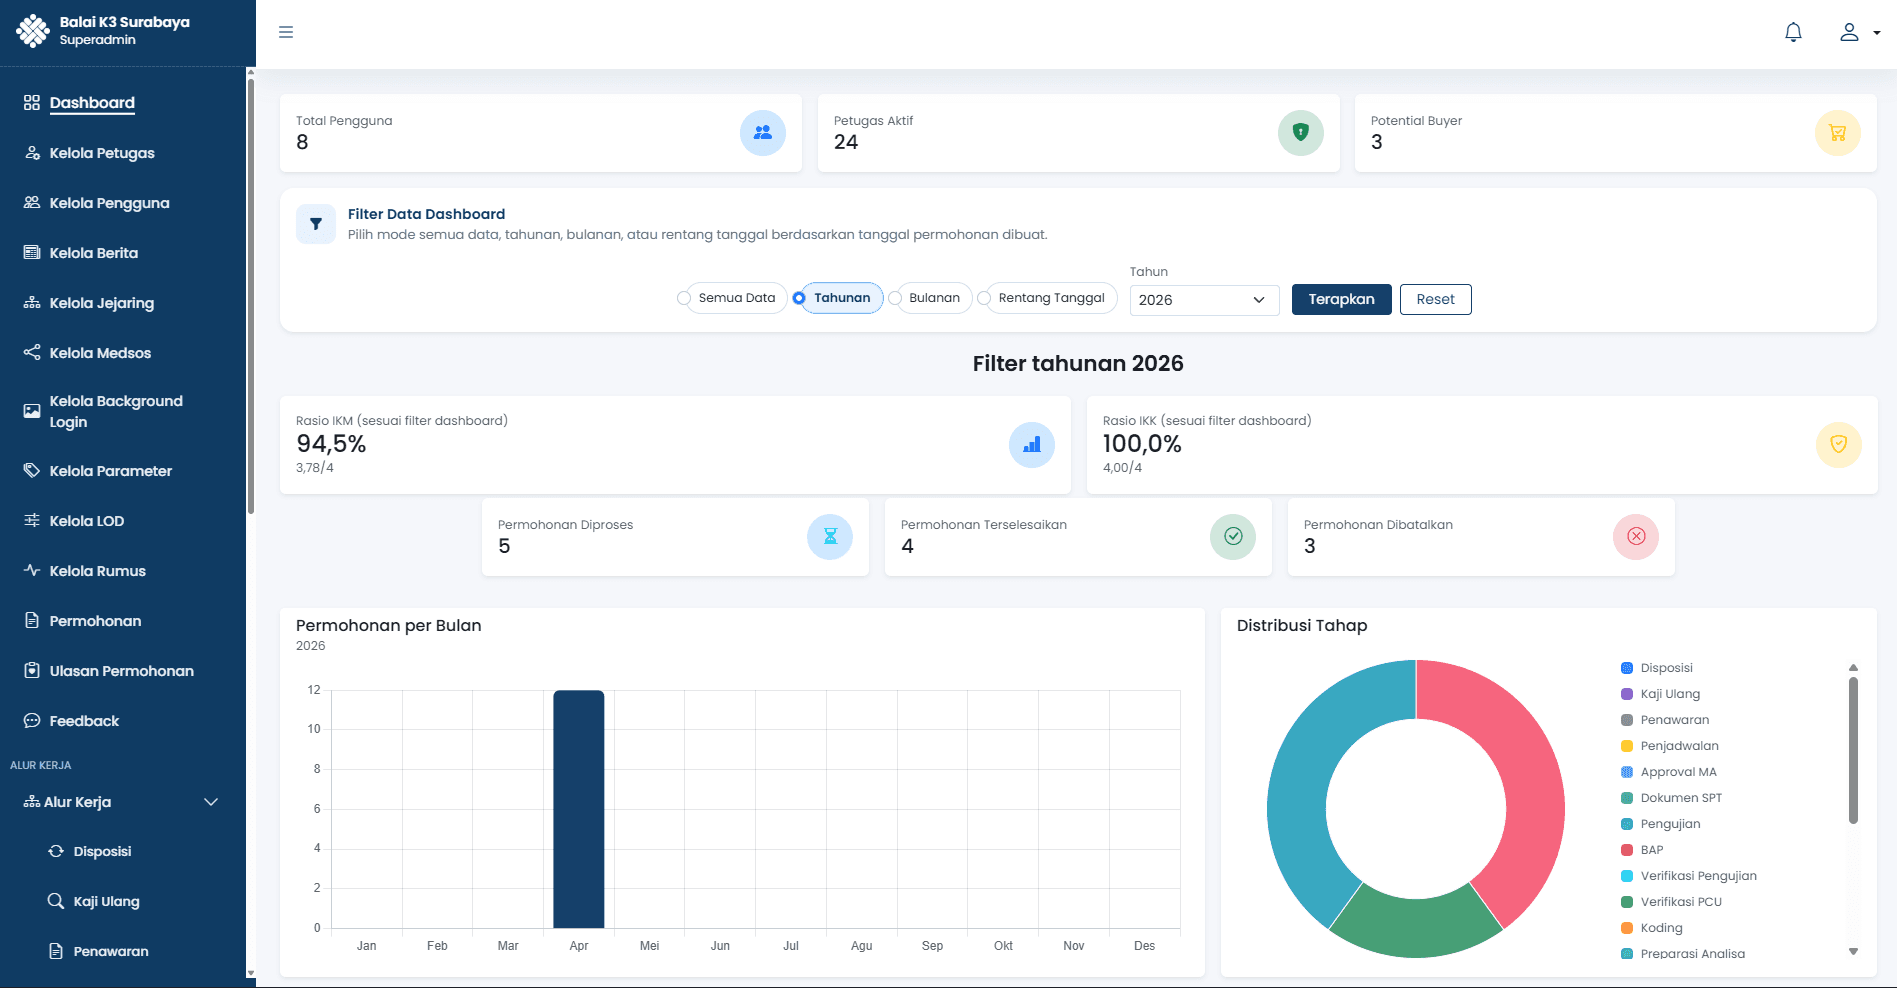The height and width of the screenshot is (988, 1897).
Task: Click legend scroll down arrow in Distribusi Tahap
Action: pos(1853,952)
